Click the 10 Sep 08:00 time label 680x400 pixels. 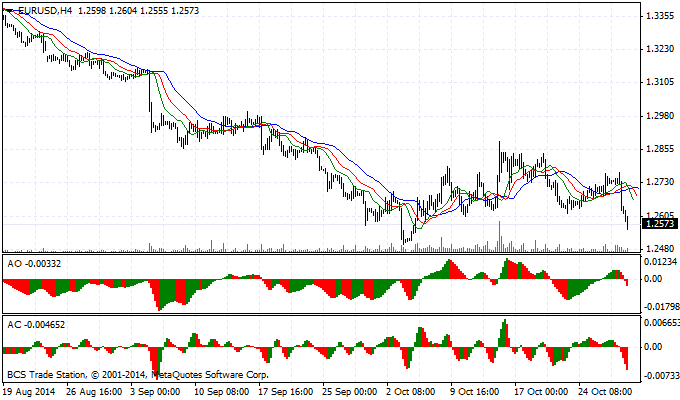click(x=221, y=392)
